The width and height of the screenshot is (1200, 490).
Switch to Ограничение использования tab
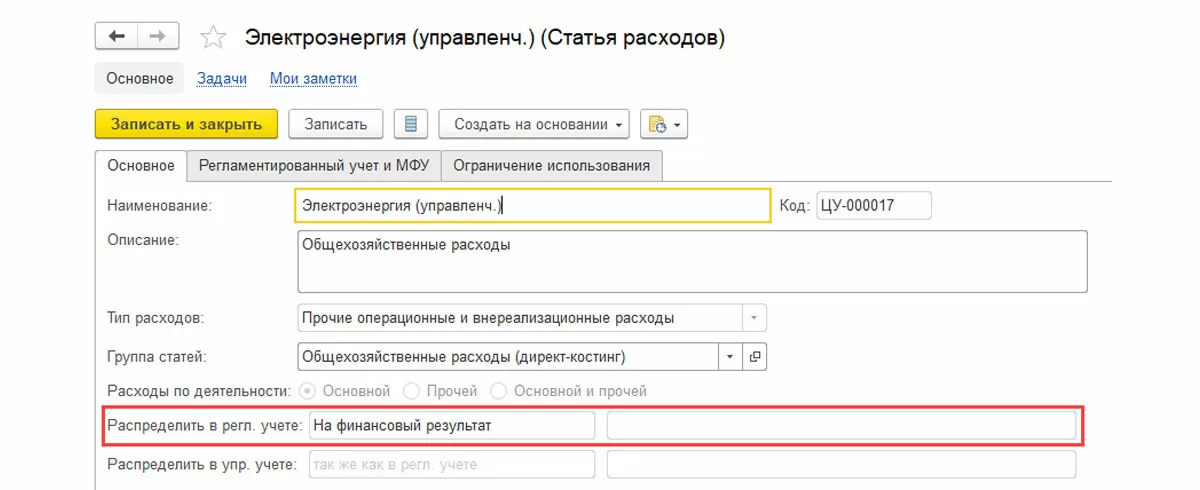[551, 166]
